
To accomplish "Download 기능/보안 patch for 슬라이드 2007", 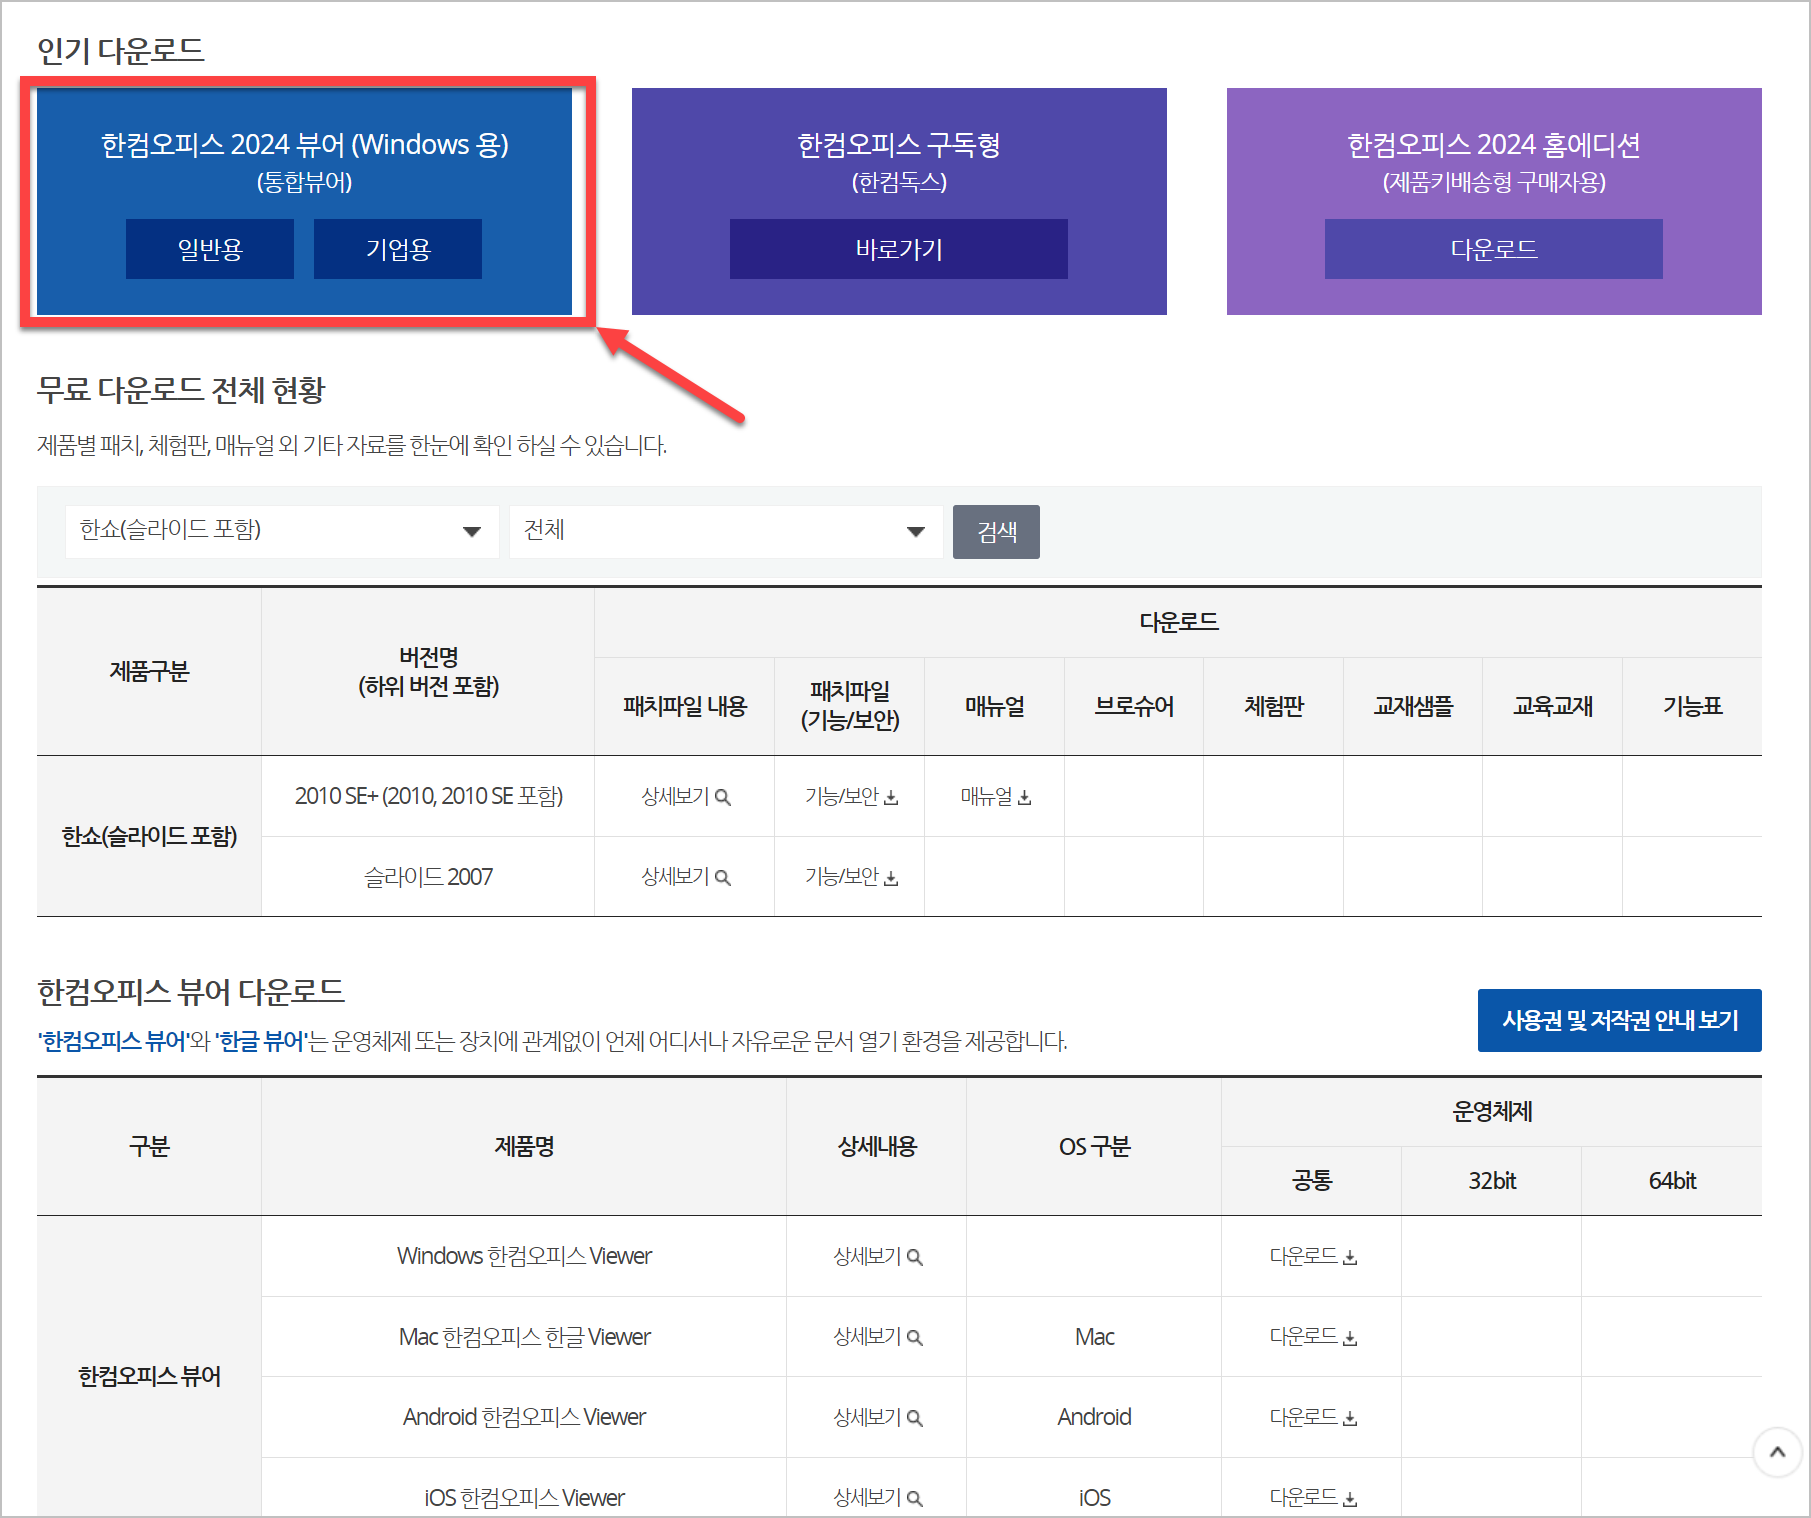I will click(851, 877).
